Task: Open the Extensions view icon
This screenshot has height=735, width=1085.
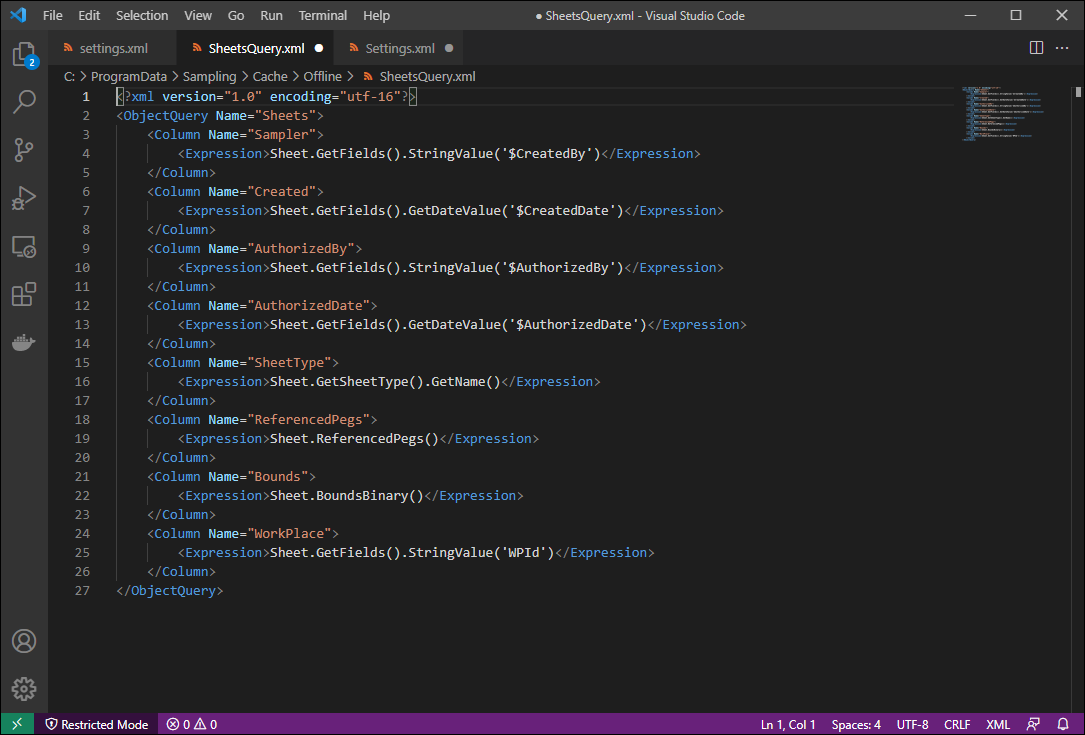Action: pyautogui.click(x=24, y=294)
